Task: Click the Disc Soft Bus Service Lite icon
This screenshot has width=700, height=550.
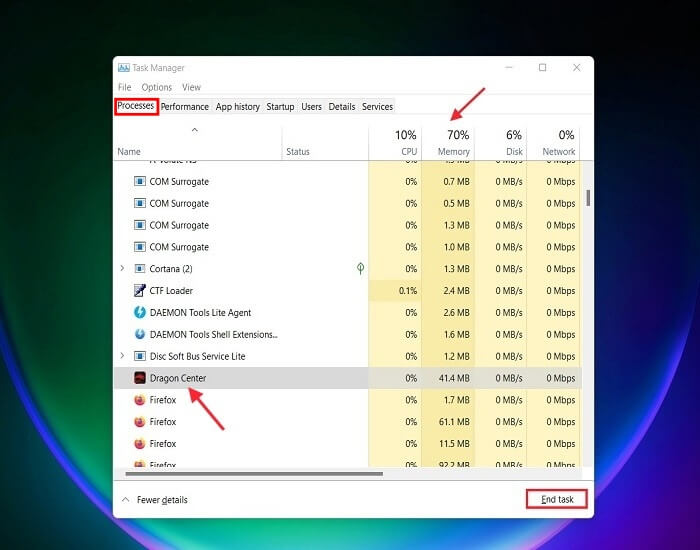Action: click(x=140, y=356)
